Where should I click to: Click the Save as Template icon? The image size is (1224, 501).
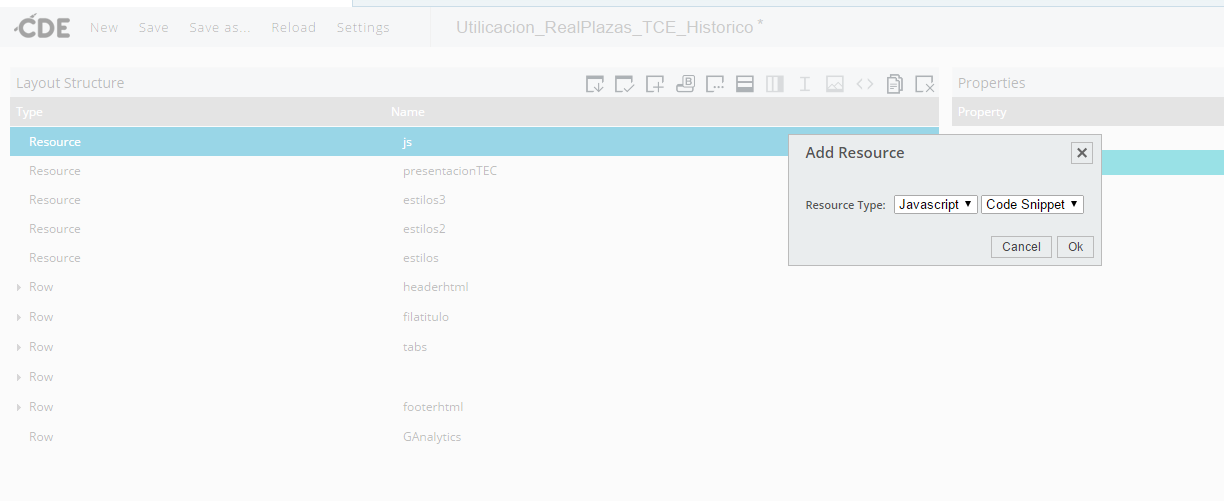(x=595, y=84)
